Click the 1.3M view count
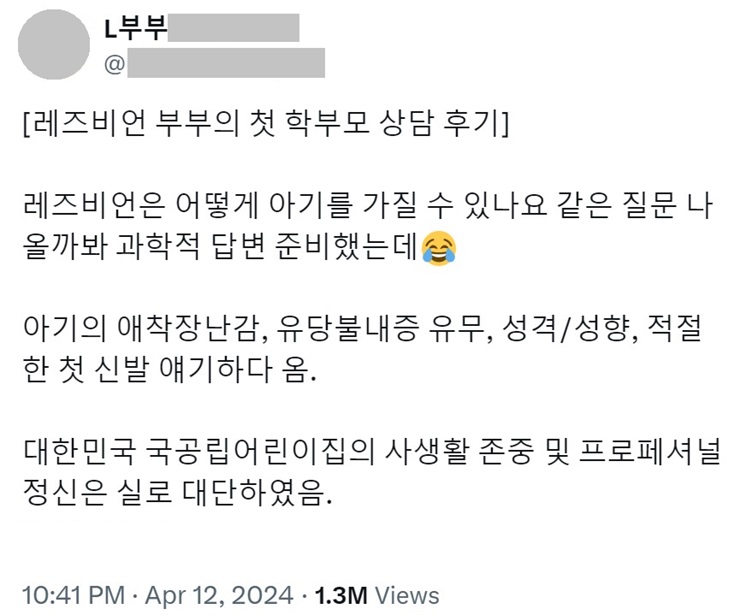This screenshot has height=615, width=740. pyautogui.click(x=341, y=595)
